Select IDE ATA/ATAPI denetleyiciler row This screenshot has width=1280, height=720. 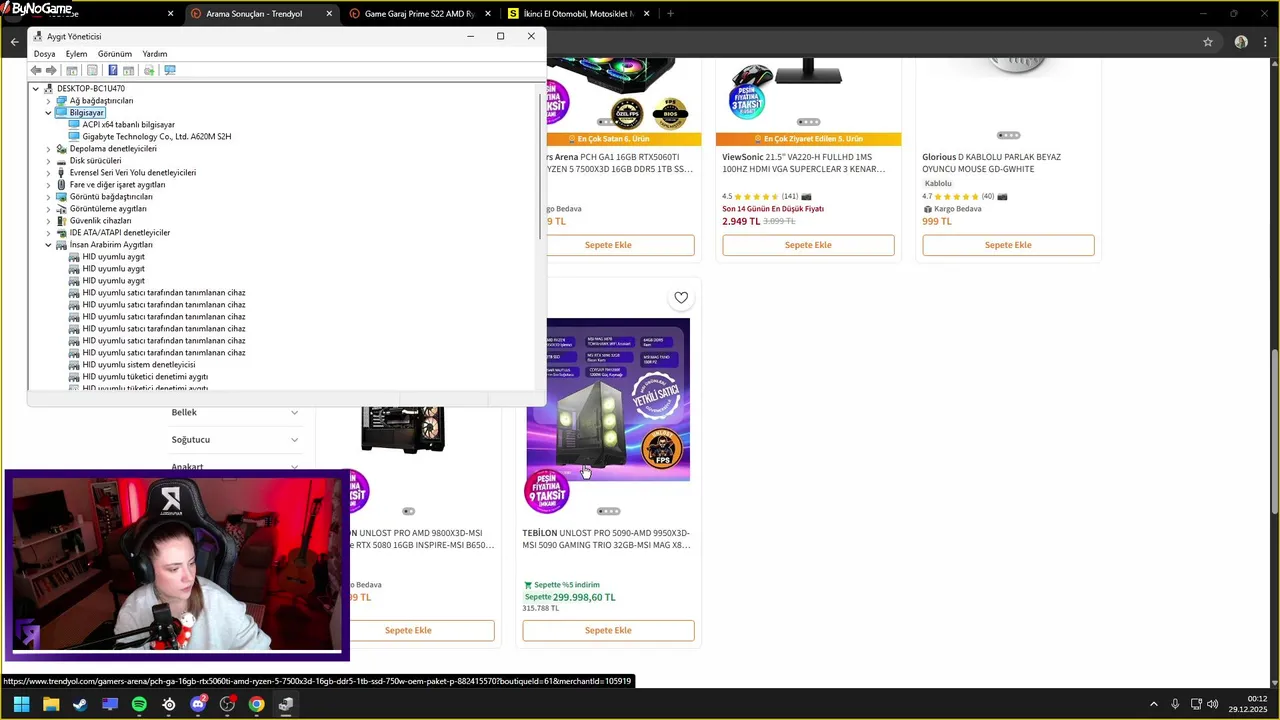[x=120, y=232]
